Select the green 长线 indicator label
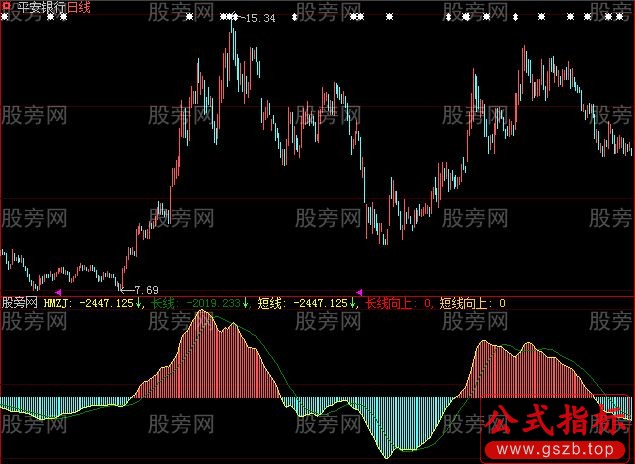The image size is (635, 464). (164, 302)
